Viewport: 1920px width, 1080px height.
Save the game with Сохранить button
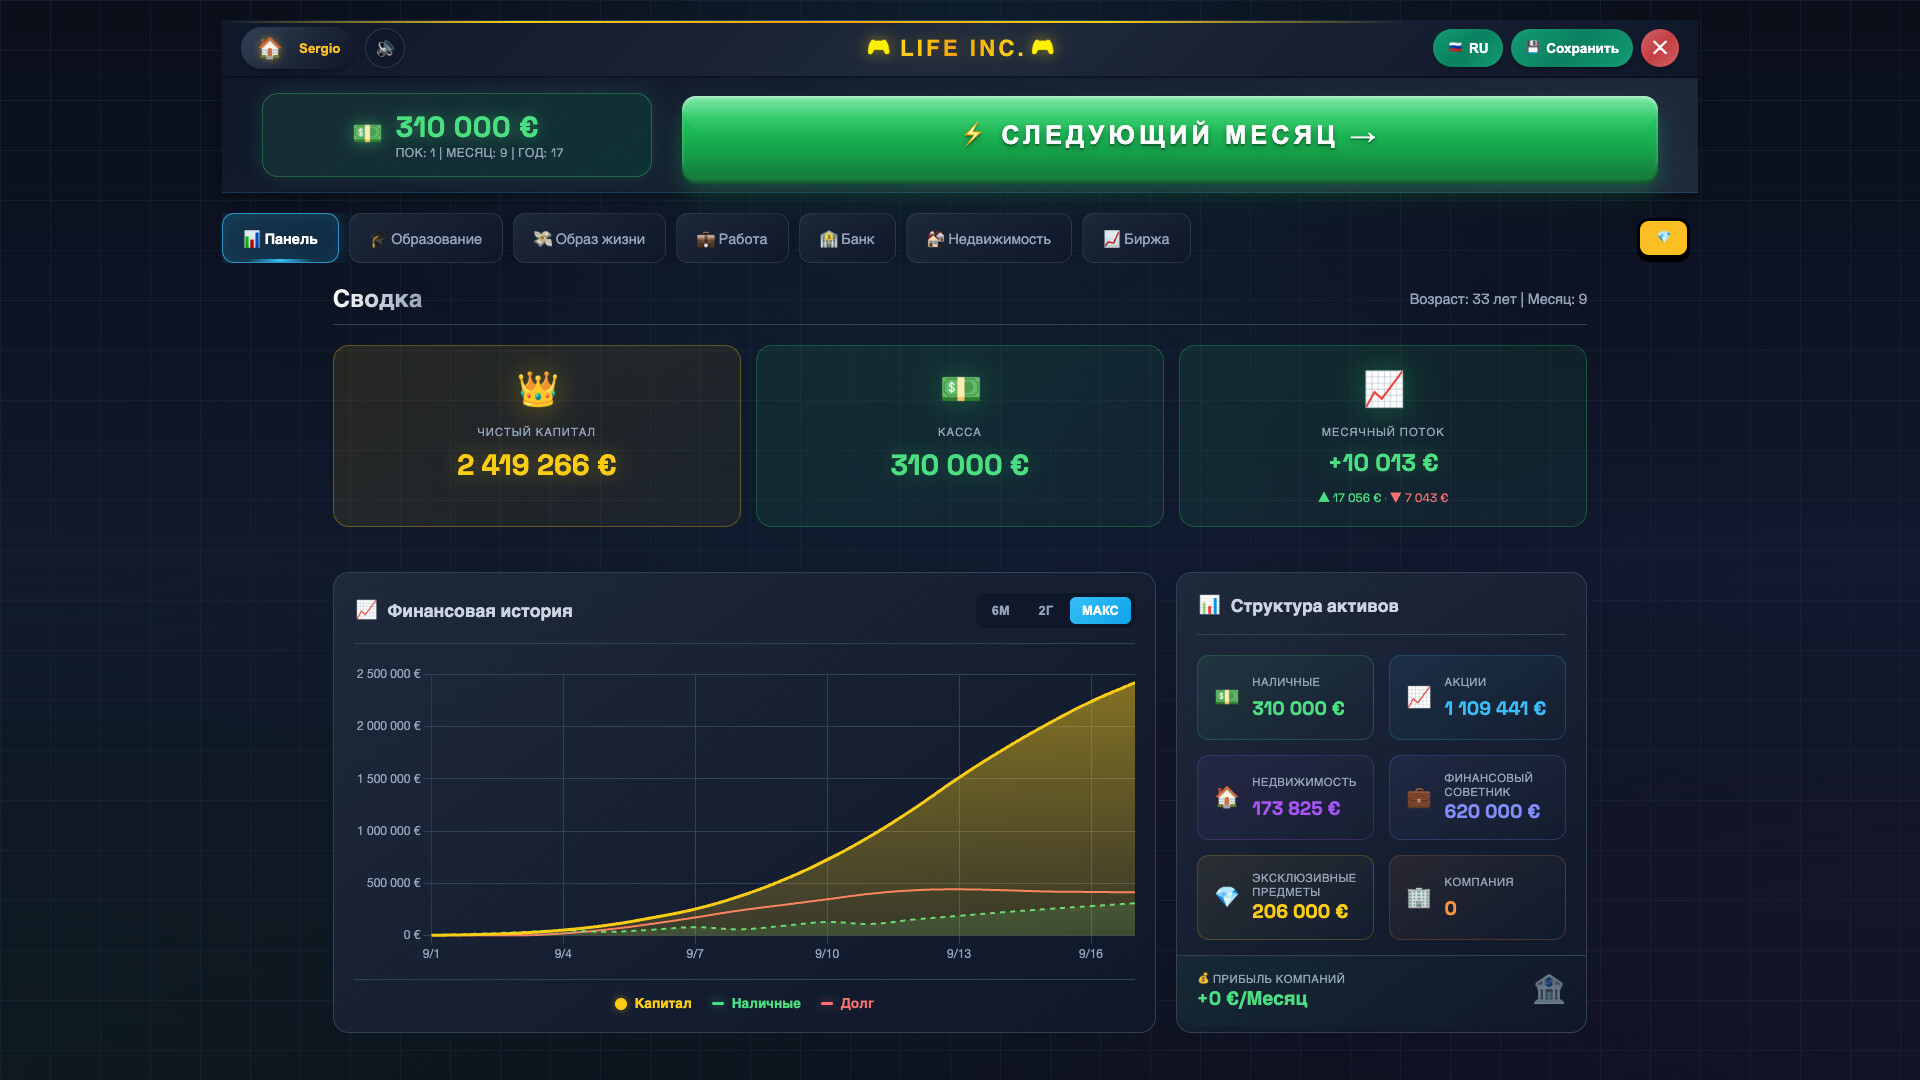pos(1572,48)
